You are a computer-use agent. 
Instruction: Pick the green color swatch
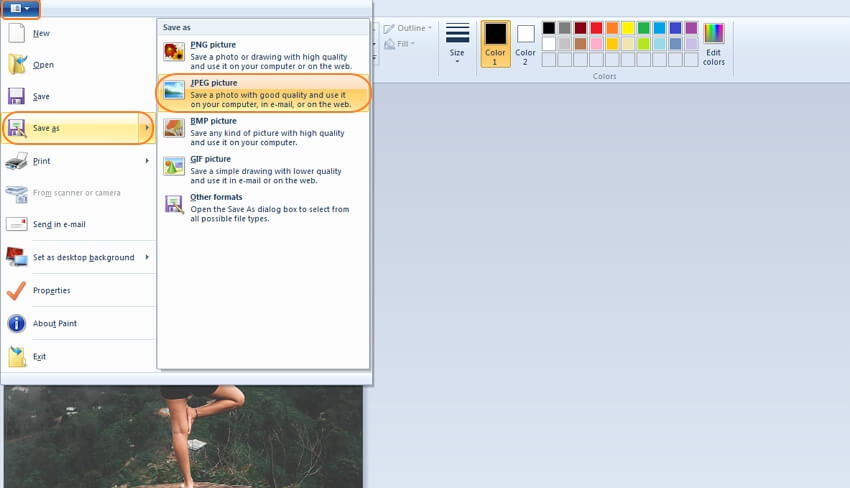coord(643,28)
